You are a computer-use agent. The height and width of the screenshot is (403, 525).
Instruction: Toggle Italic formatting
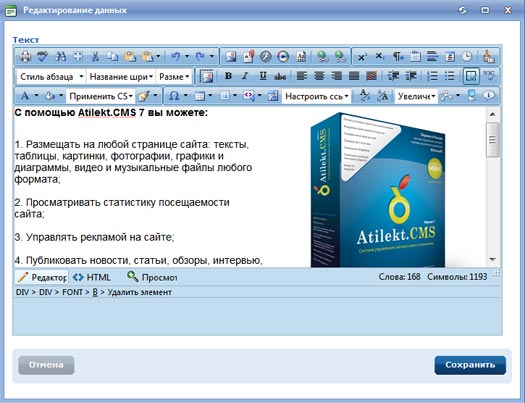click(x=245, y=76)
